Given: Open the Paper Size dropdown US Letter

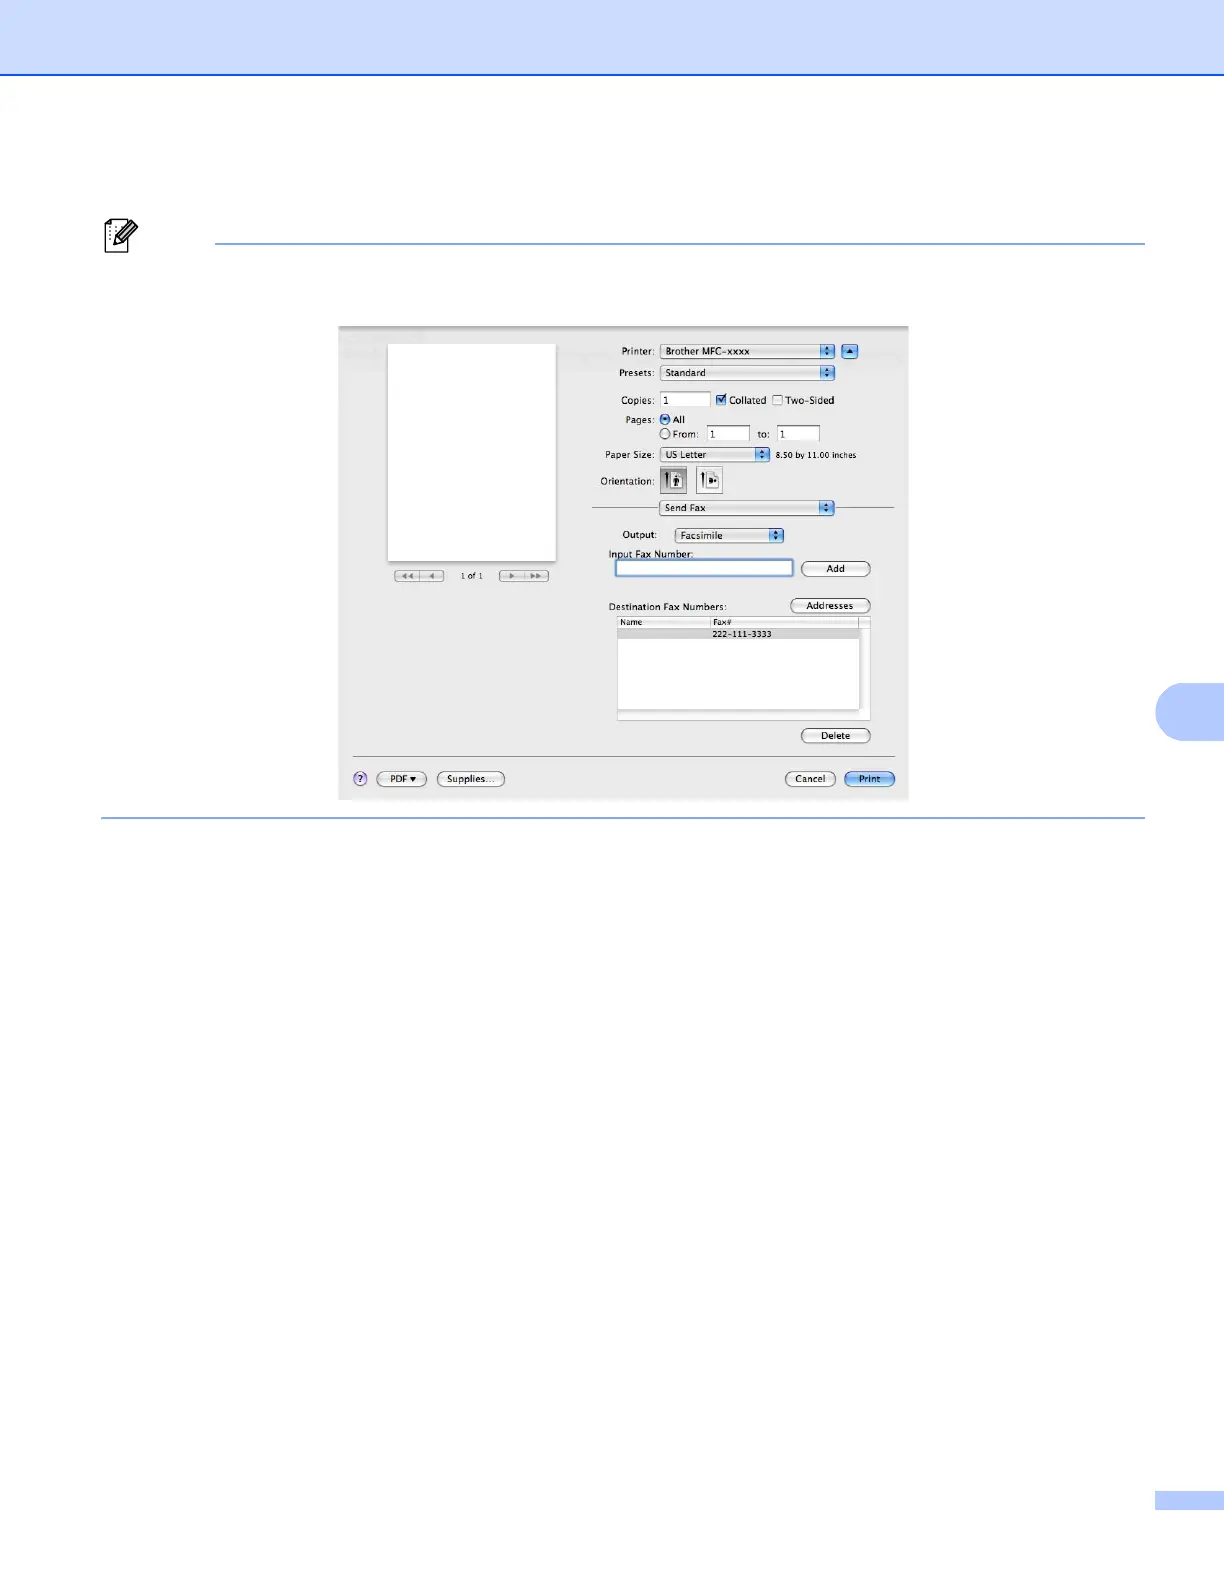Looking at the screenshot, I should (715, 455).
